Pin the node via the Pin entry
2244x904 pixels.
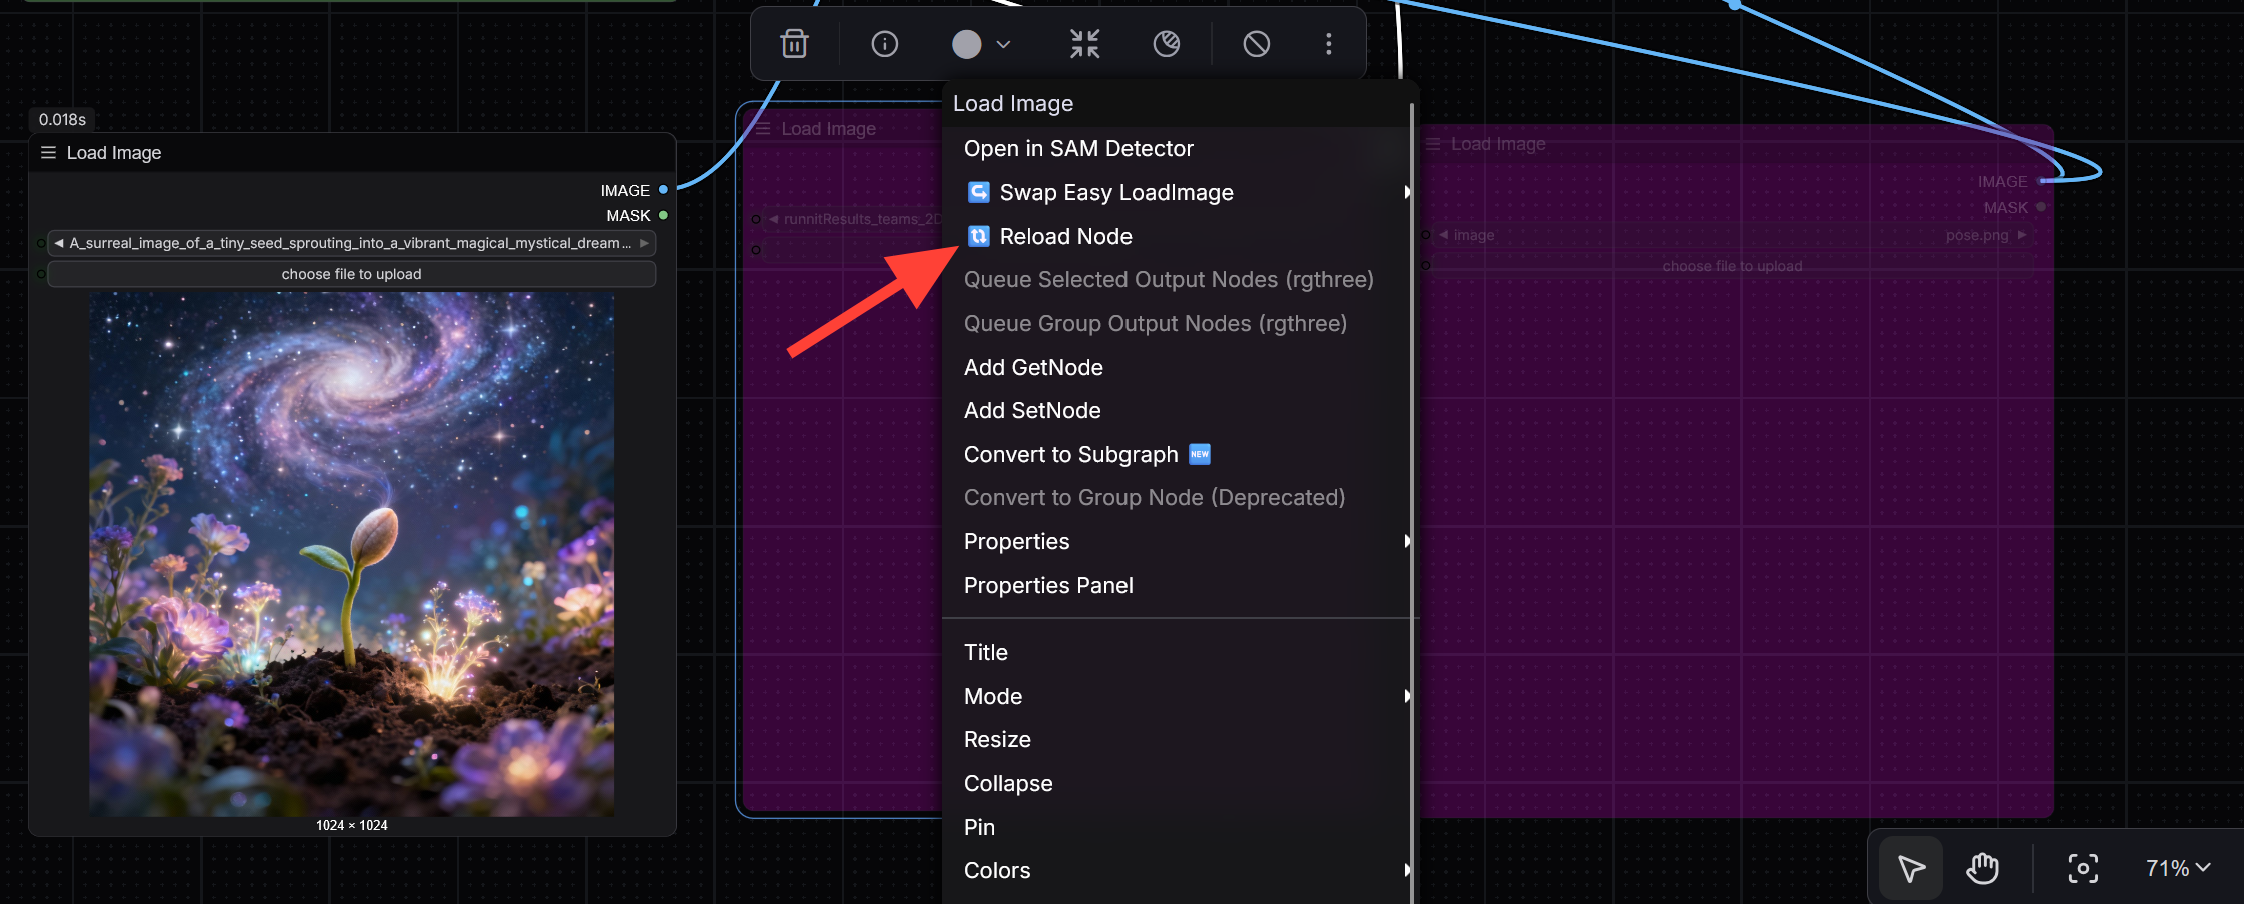979,827
